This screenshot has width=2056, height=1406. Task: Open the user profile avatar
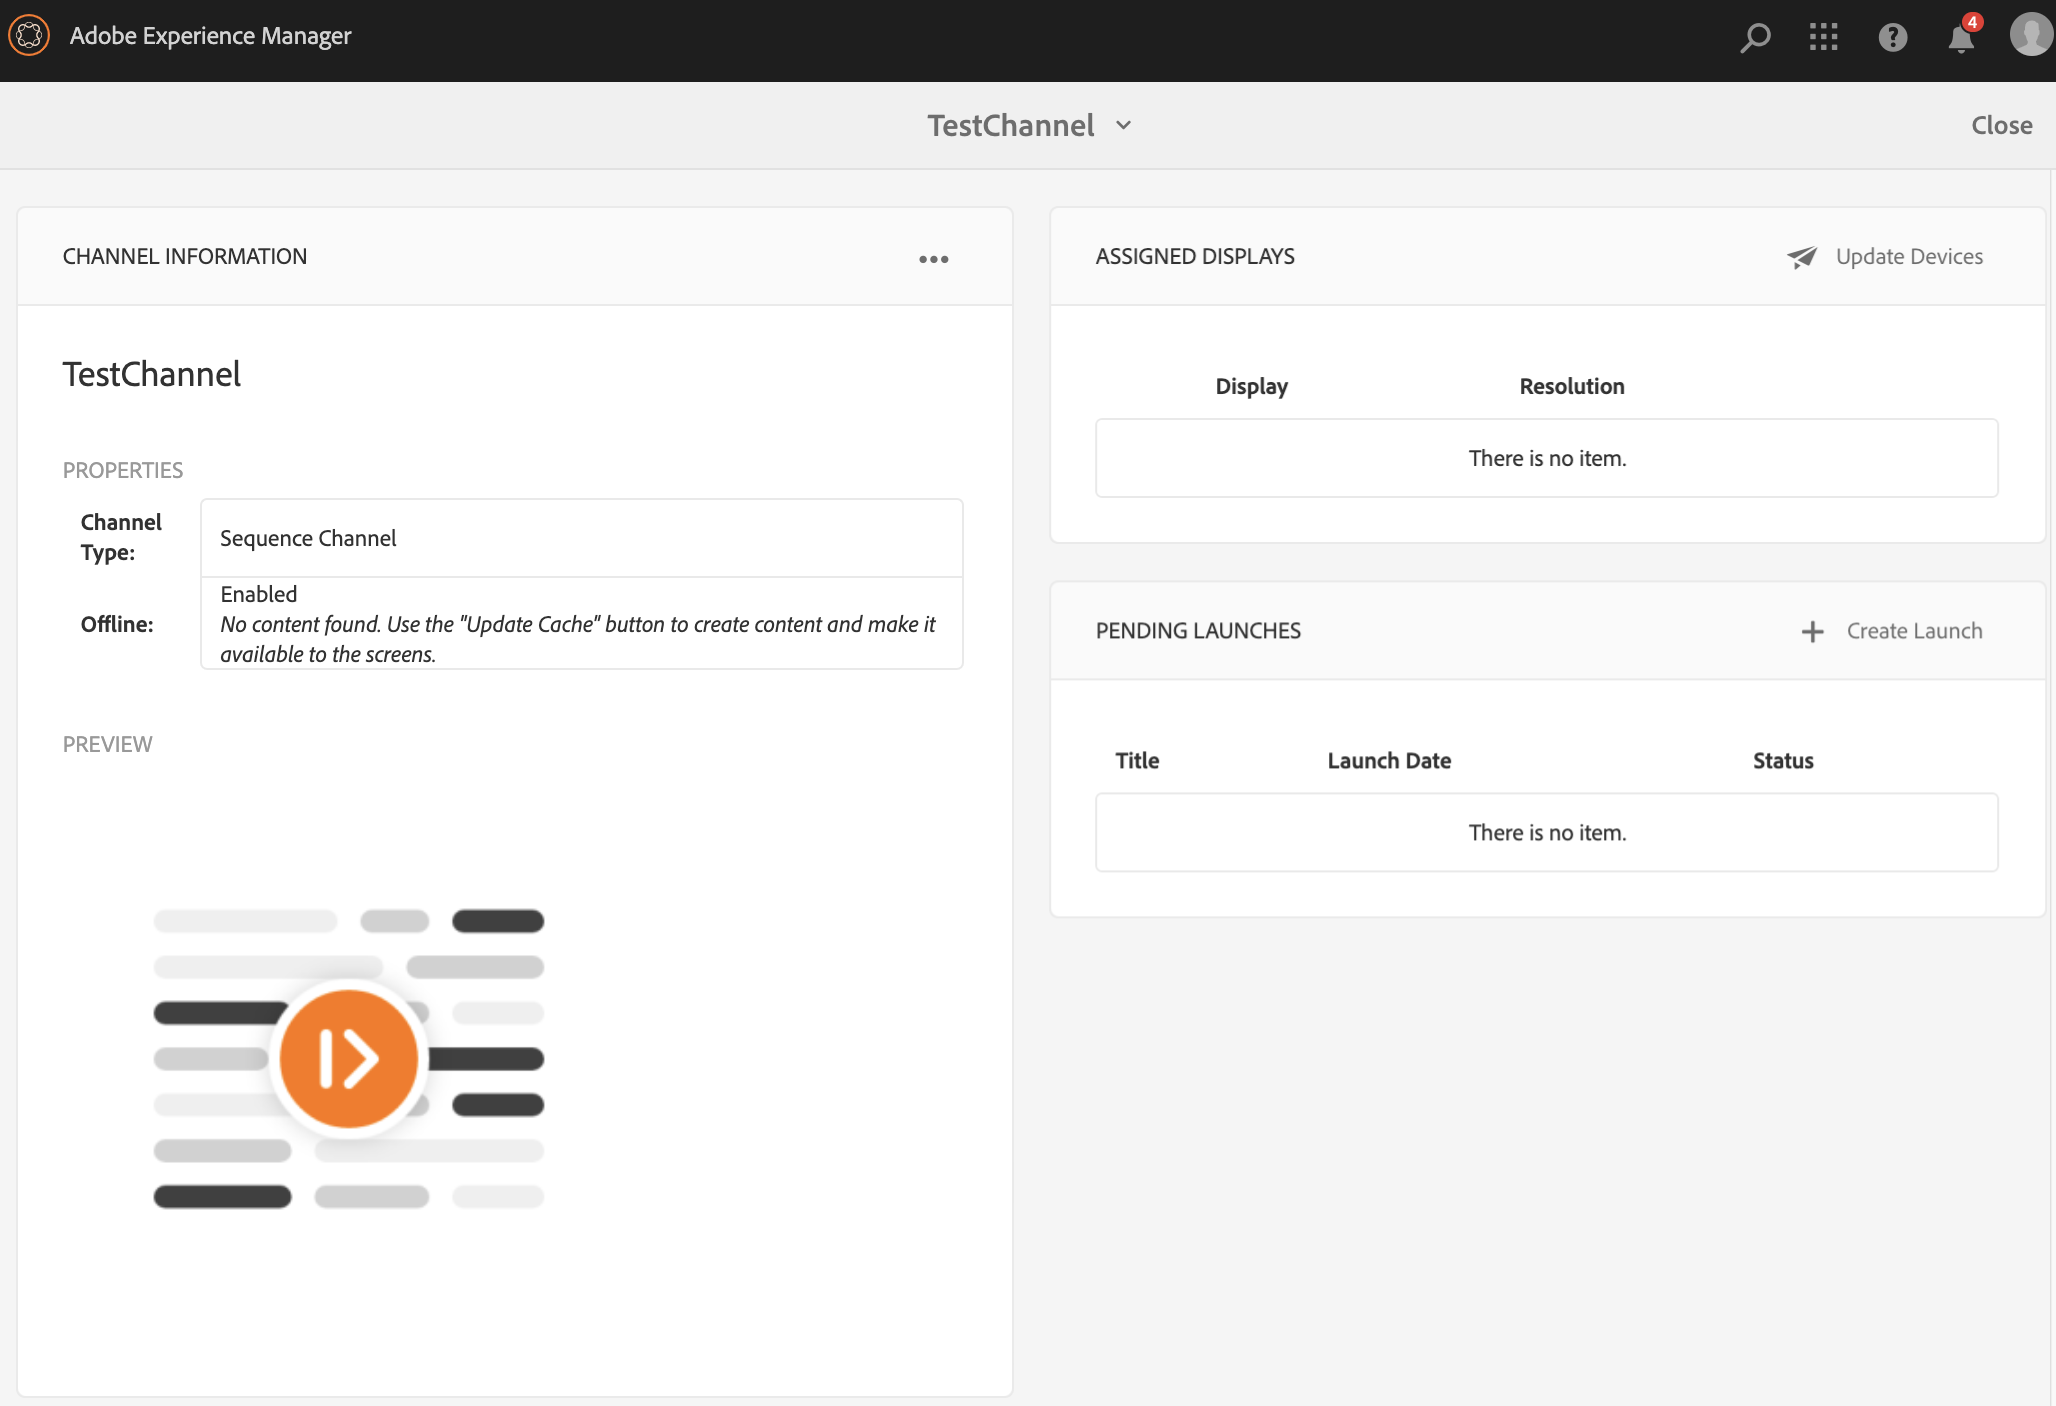click(2030, 36)
